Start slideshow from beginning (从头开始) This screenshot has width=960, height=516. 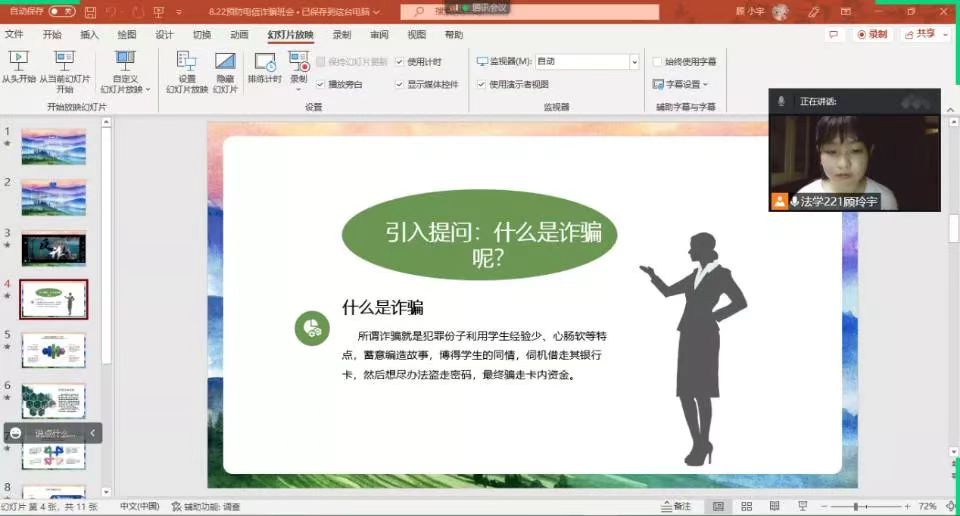(18, 68)
